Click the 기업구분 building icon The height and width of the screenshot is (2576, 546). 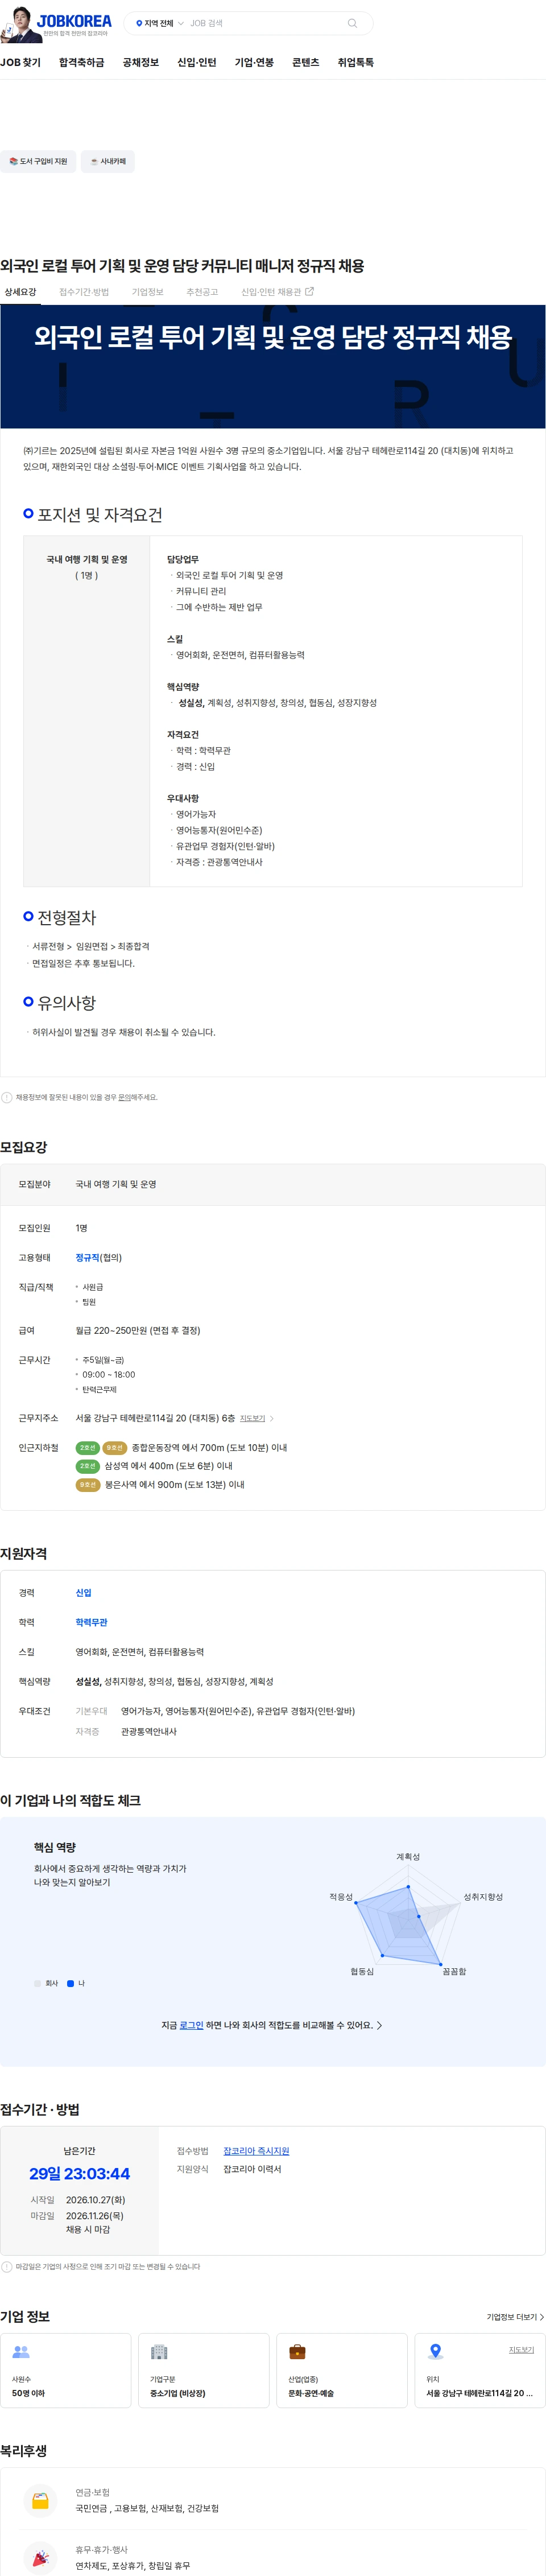pyautogui.click(x=159, y=2351)
